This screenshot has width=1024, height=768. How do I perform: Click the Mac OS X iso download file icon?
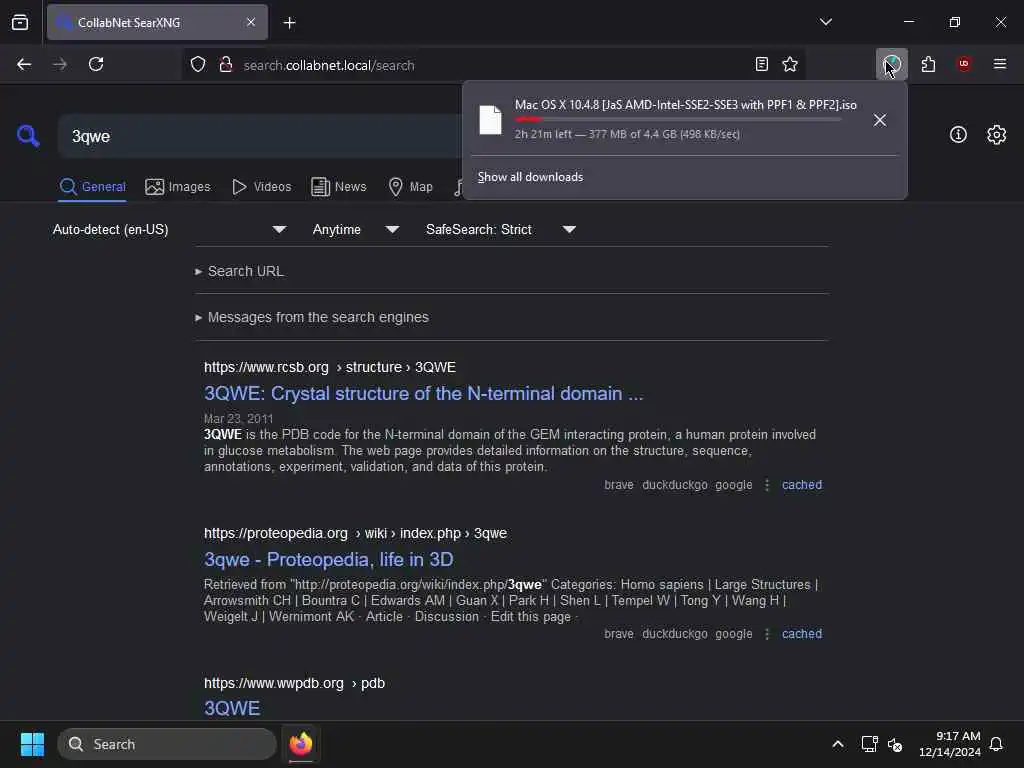tap(490, 120)
